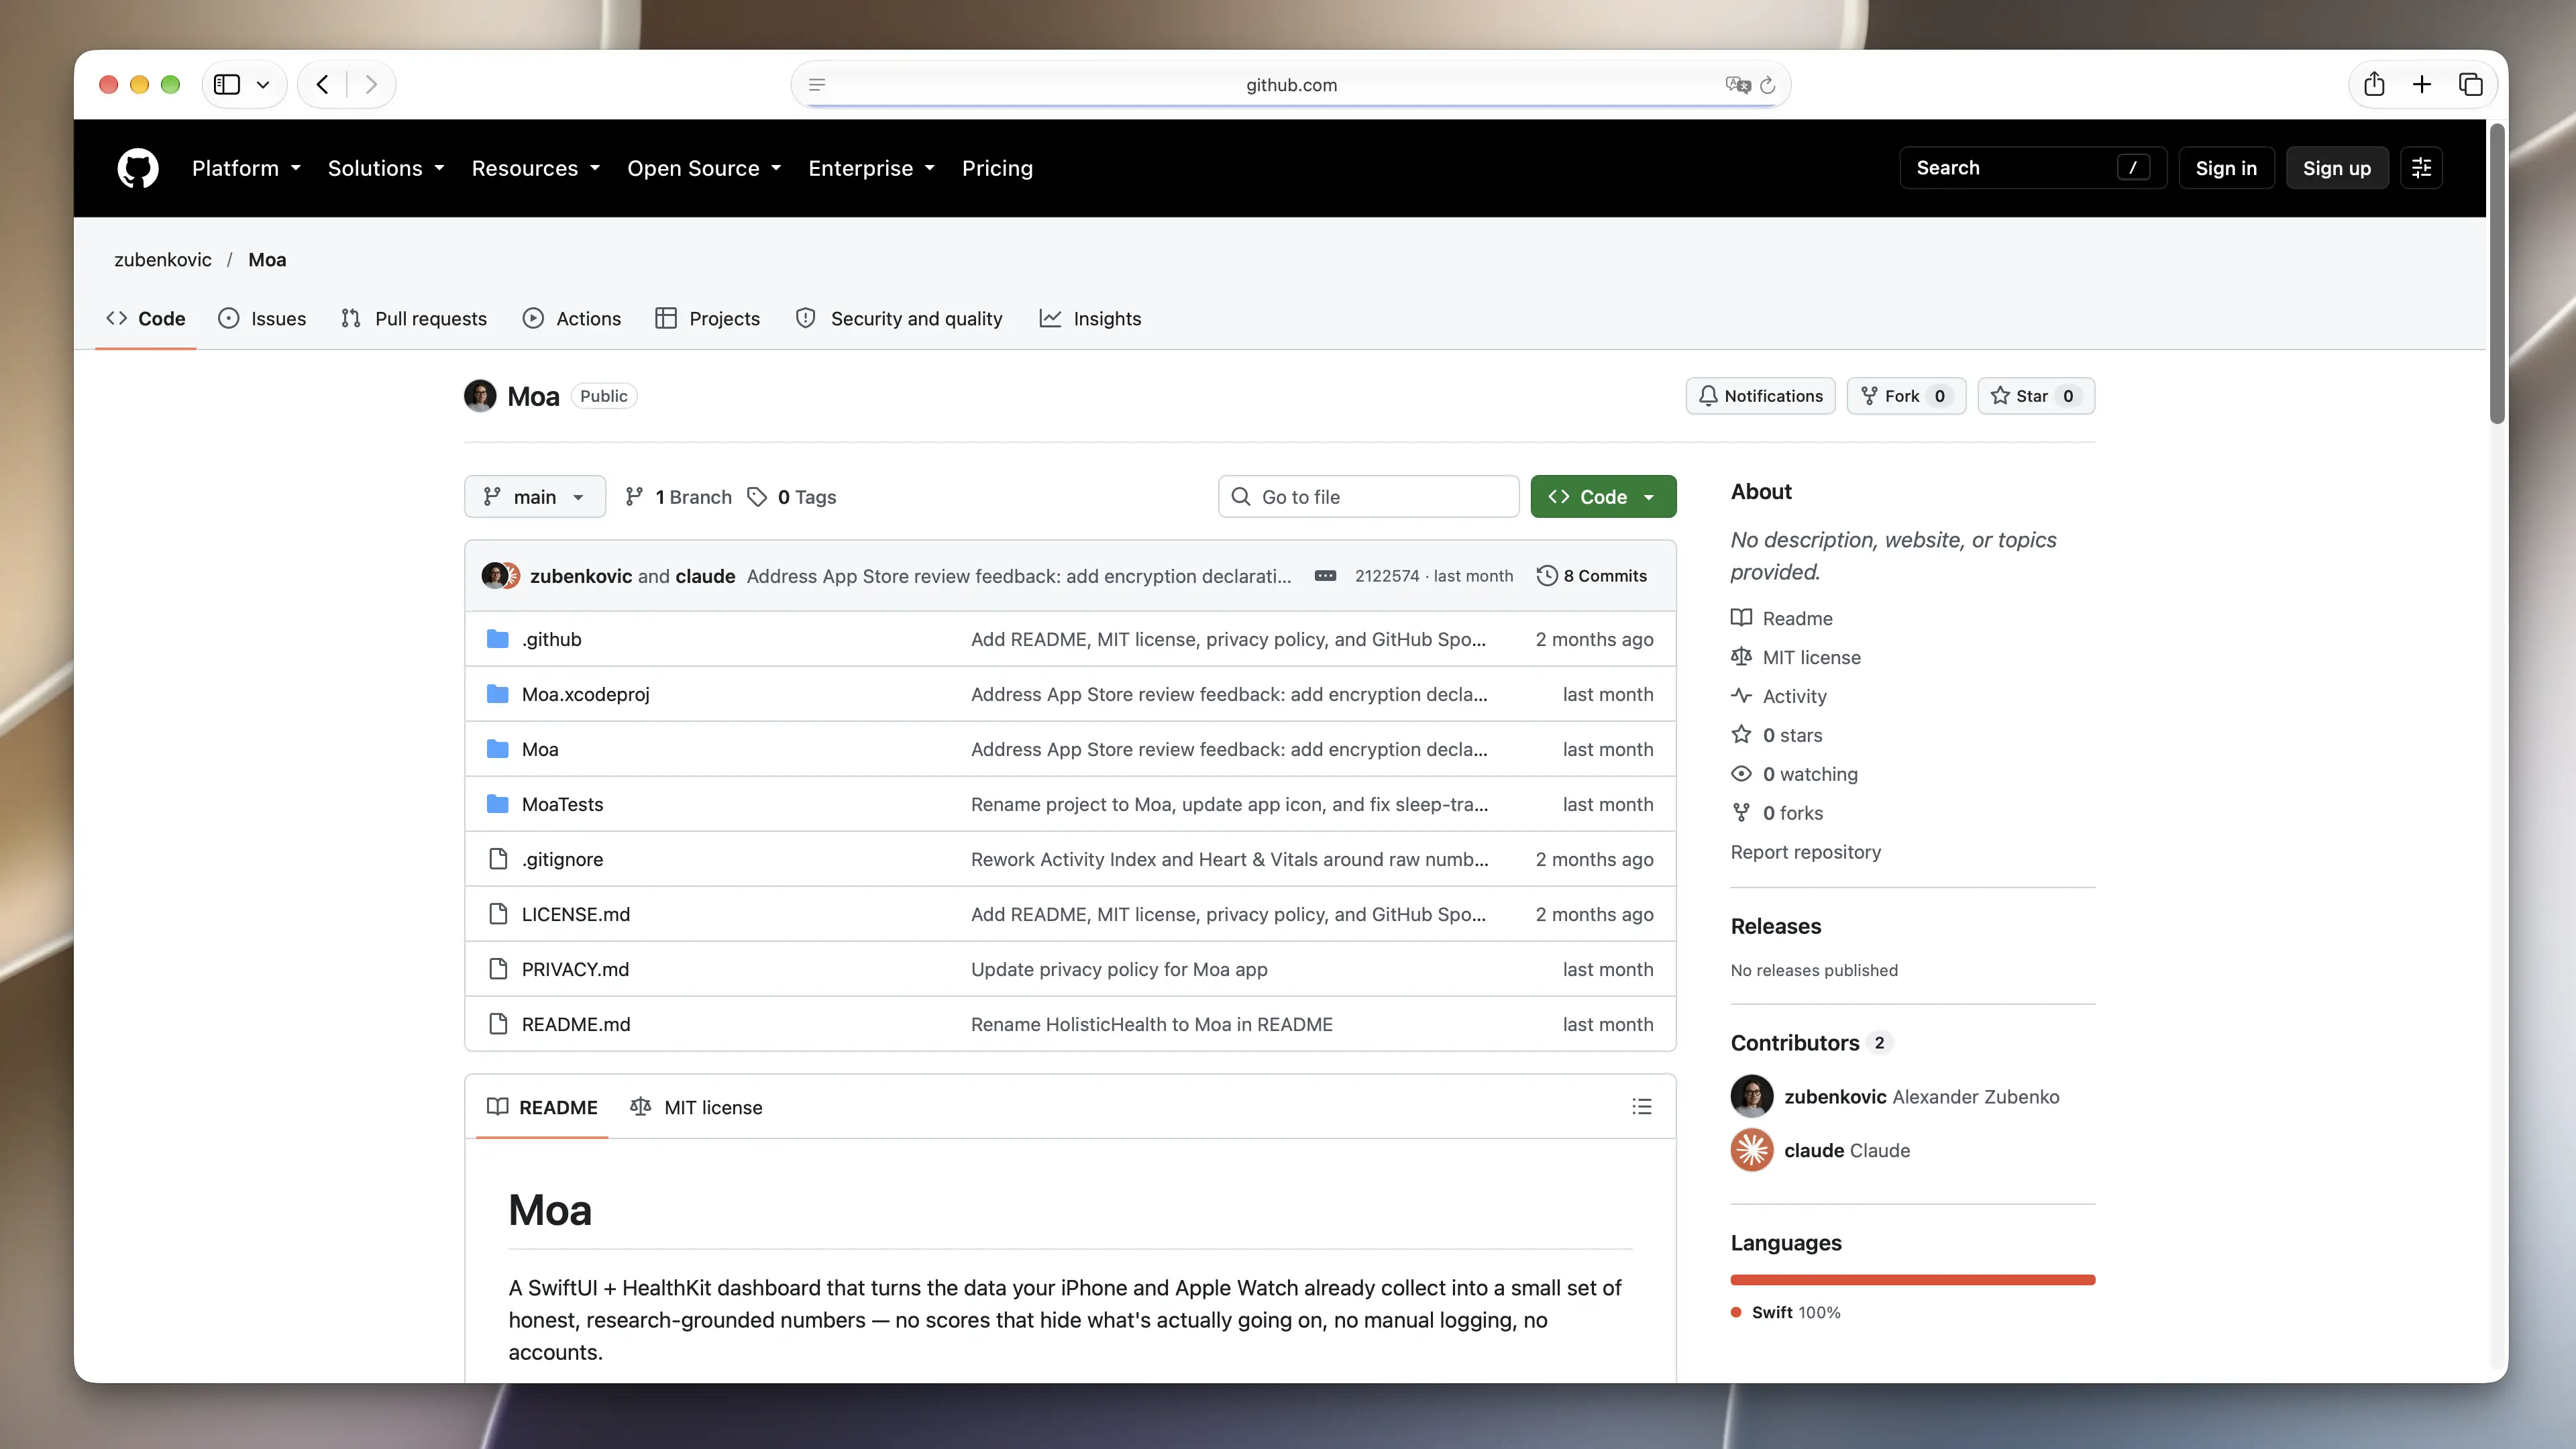This screenshot has height=1449, width=2576.
Task: Open the Pricing link
Action: coord(997,168)
